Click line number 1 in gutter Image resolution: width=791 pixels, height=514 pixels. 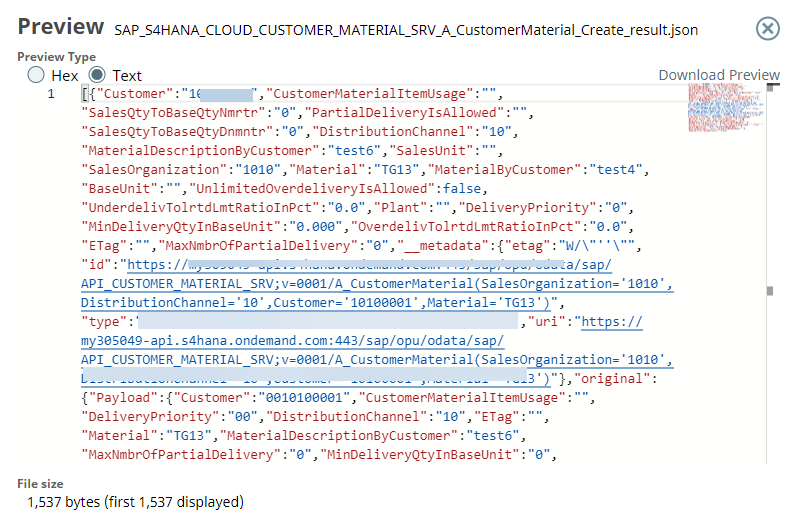coord(51,94)
